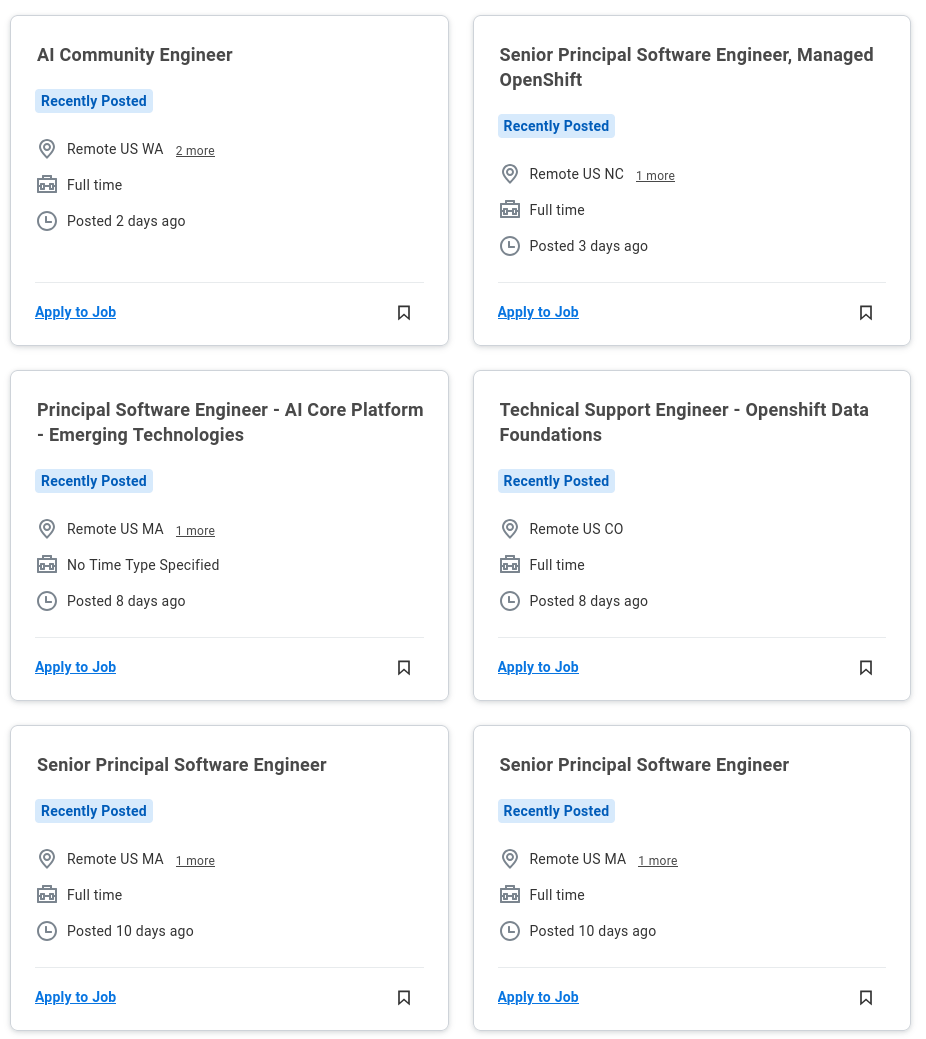Toggle bookmark on the Managed OpenShift job
926x1039 pixels.
866,313
